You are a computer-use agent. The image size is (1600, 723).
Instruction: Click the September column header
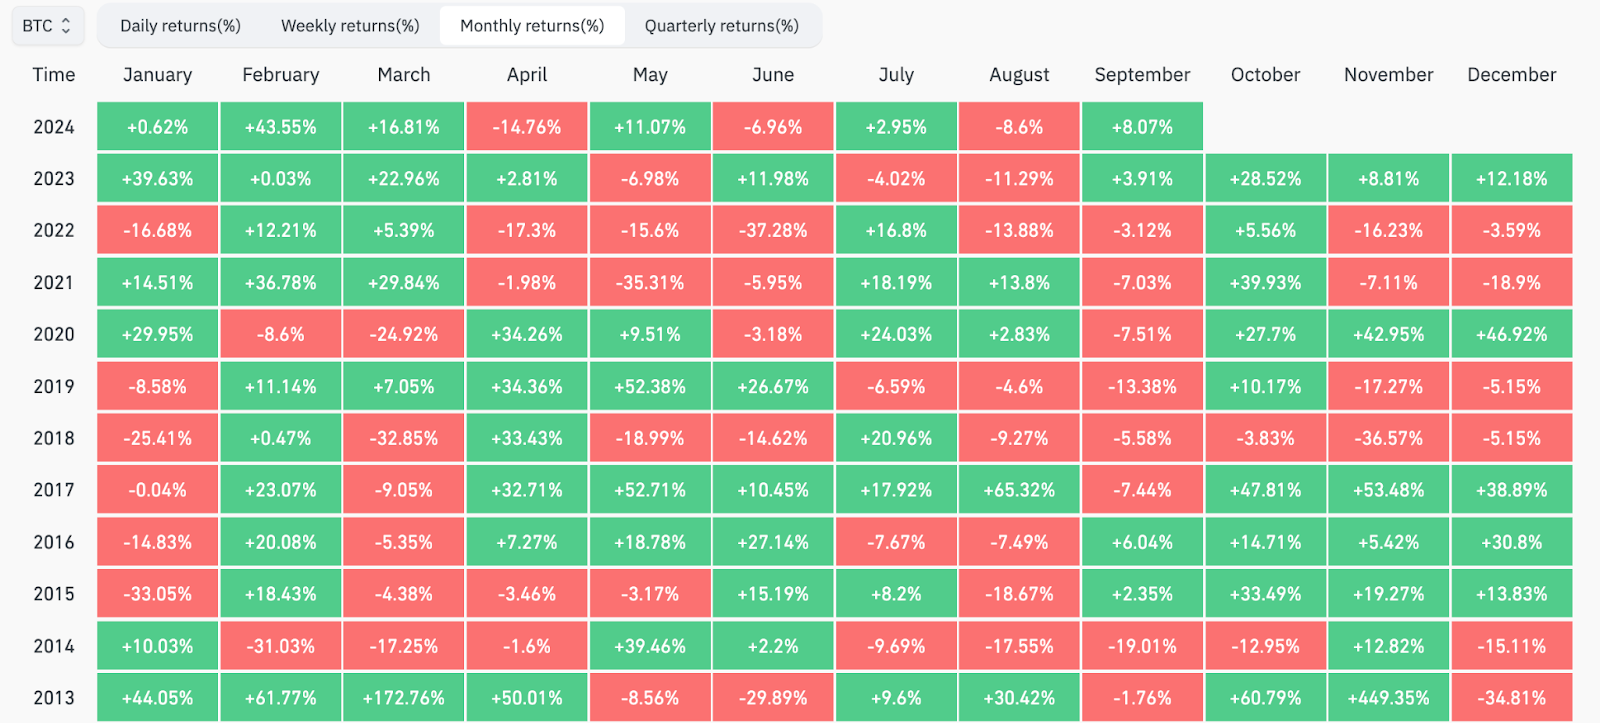1142,75
